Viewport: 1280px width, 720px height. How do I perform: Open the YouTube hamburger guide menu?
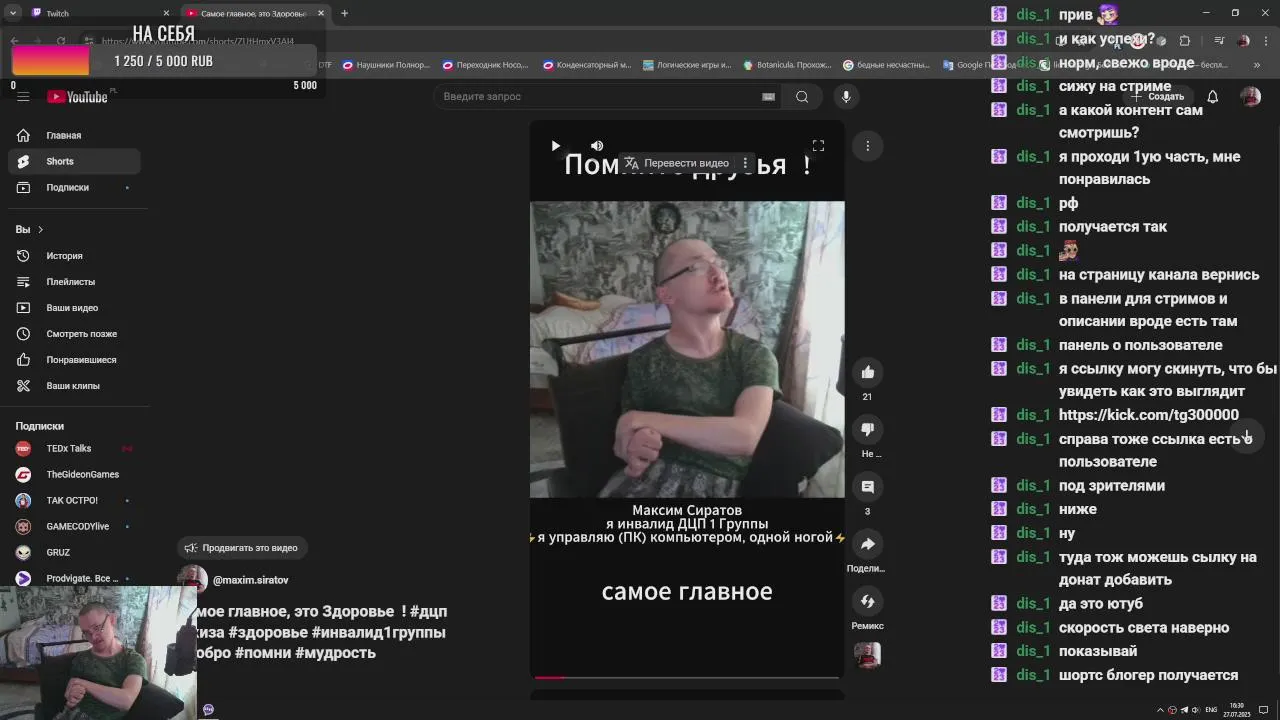click(23, 97)
